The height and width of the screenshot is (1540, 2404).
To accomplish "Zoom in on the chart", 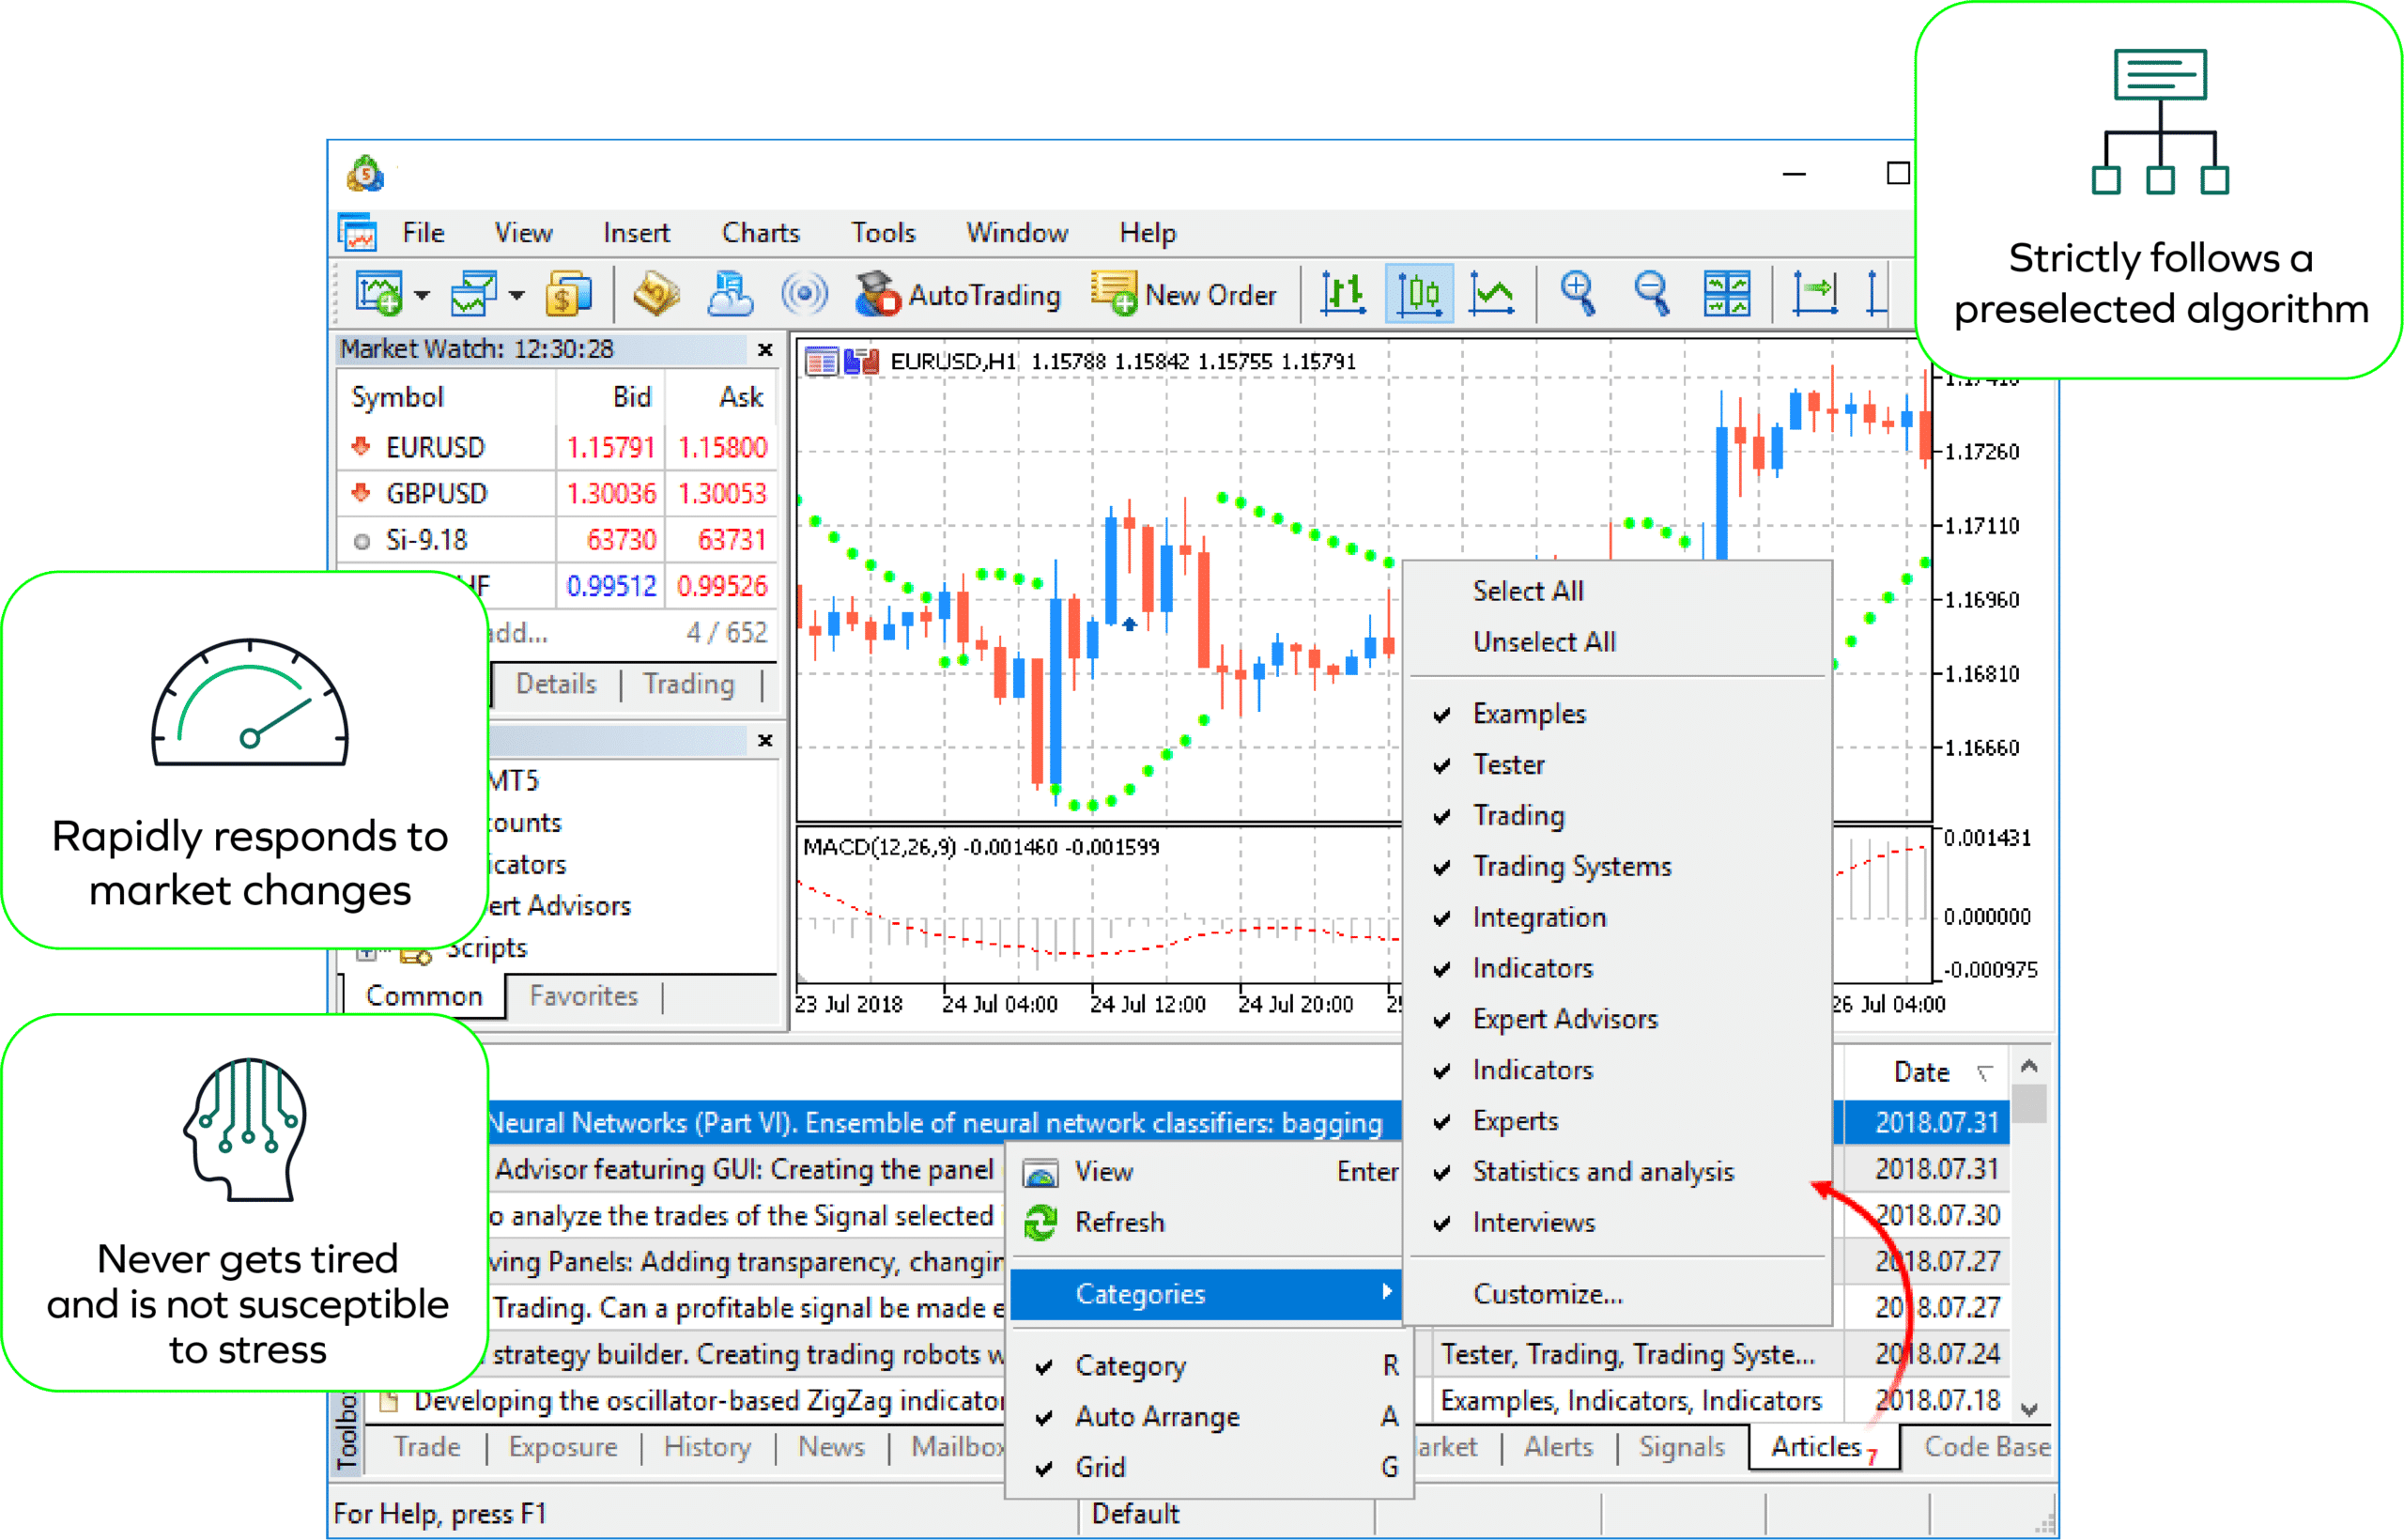I will pos(1578,294).
